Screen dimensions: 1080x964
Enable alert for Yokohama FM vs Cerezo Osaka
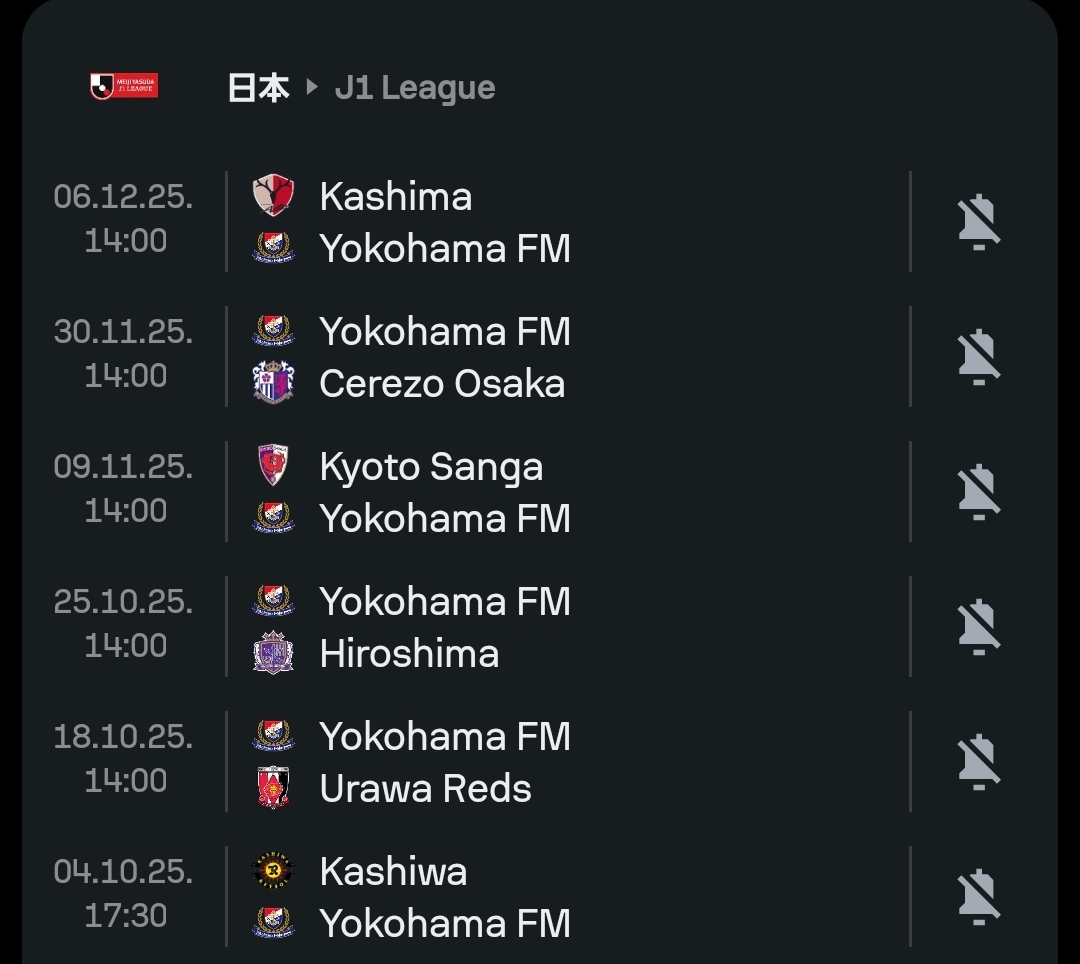click(978, 357)
